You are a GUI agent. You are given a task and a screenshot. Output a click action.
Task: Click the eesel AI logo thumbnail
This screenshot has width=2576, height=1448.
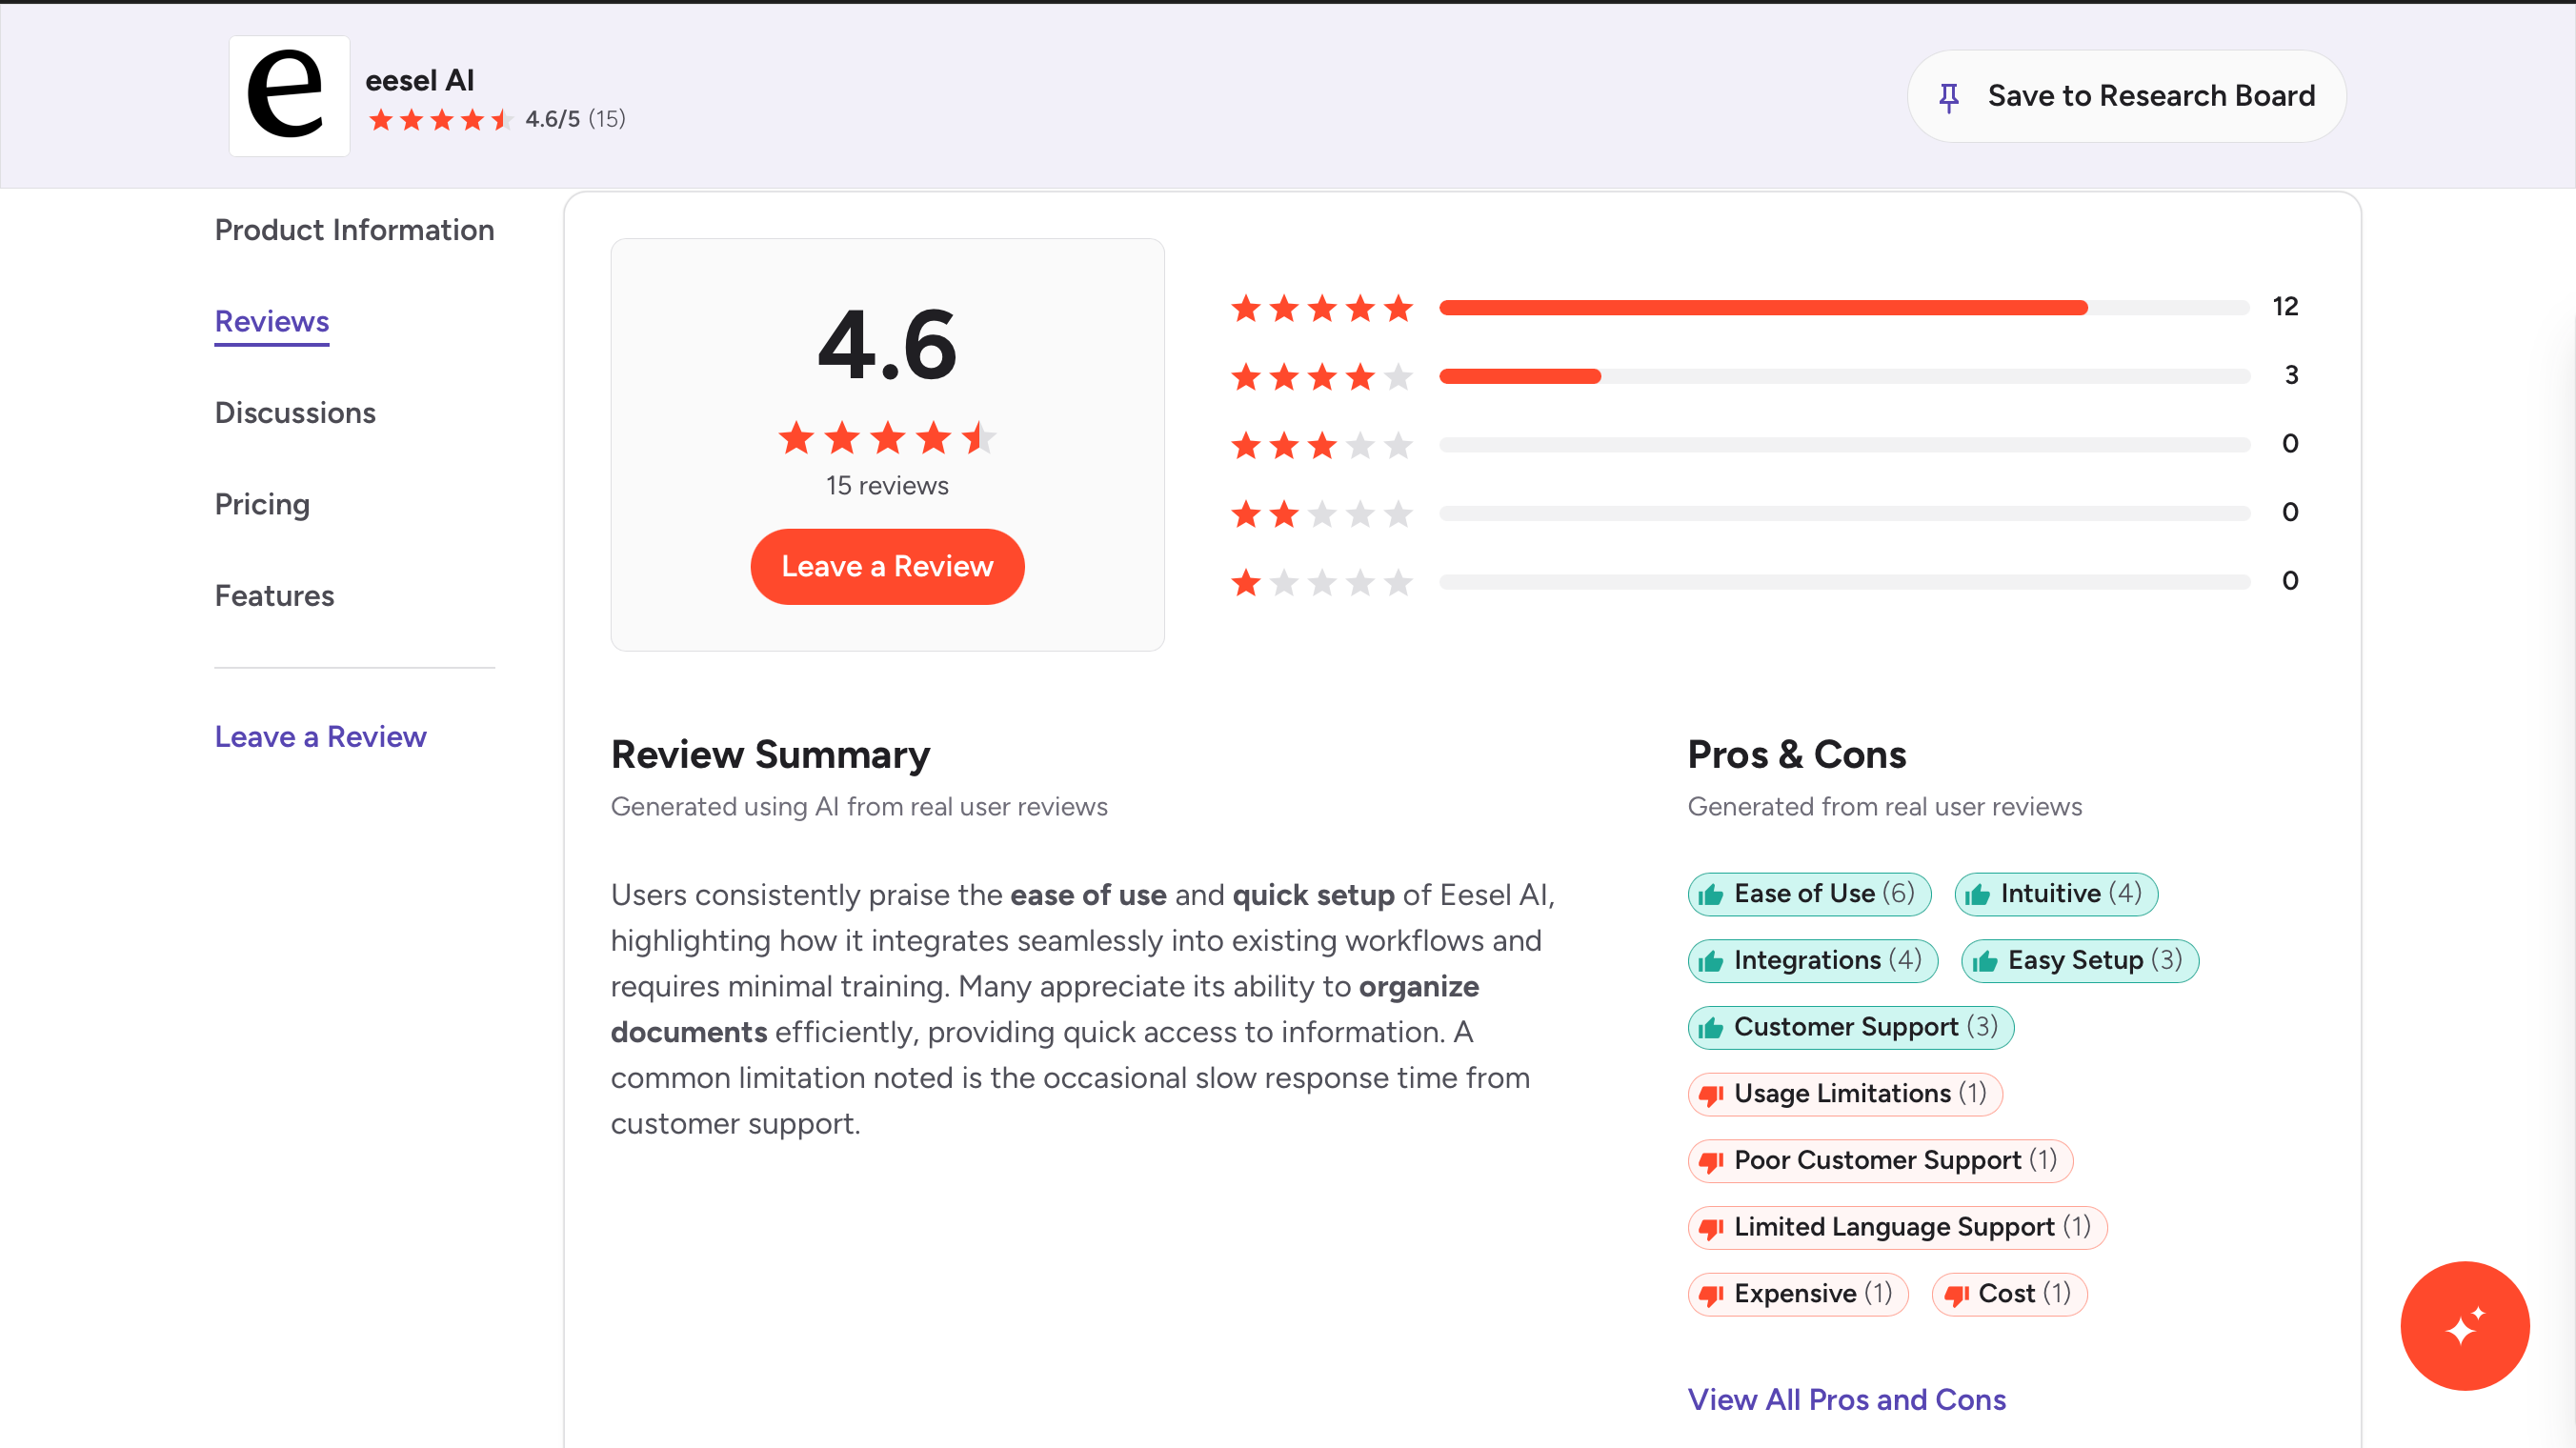tap(289, 96)
